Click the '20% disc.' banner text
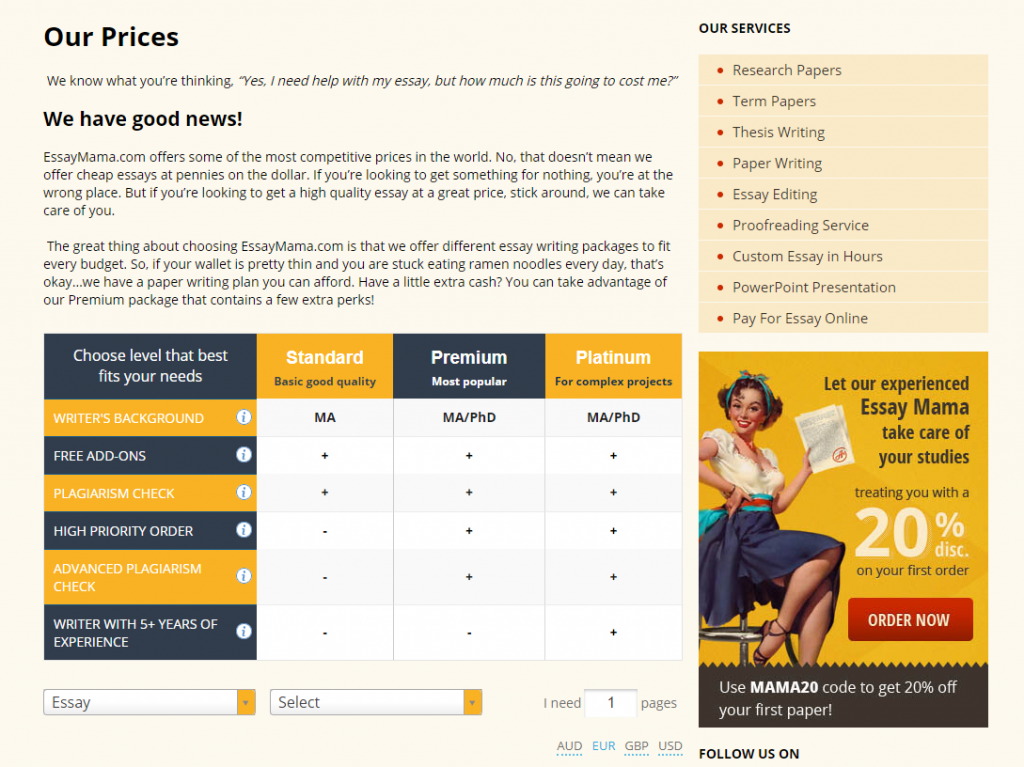The height and width of the screenshot is (767, 1024). [x=912, y=532]
